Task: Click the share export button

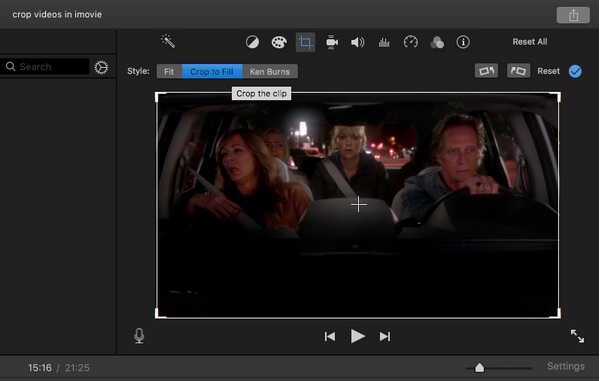Action: (573, 15)
